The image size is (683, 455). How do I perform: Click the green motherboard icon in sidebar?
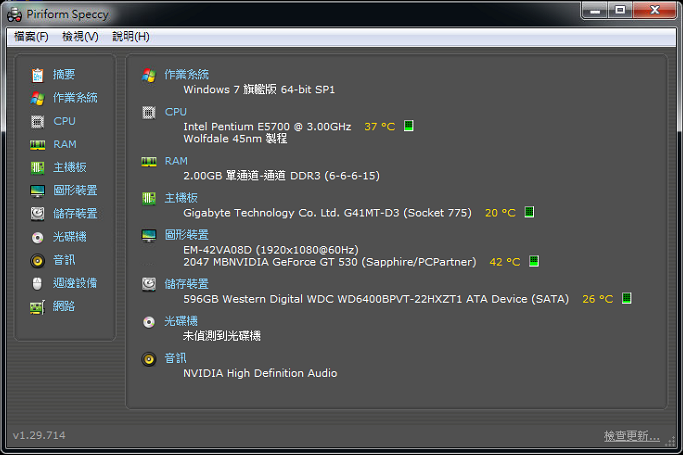tap(37, 168)
